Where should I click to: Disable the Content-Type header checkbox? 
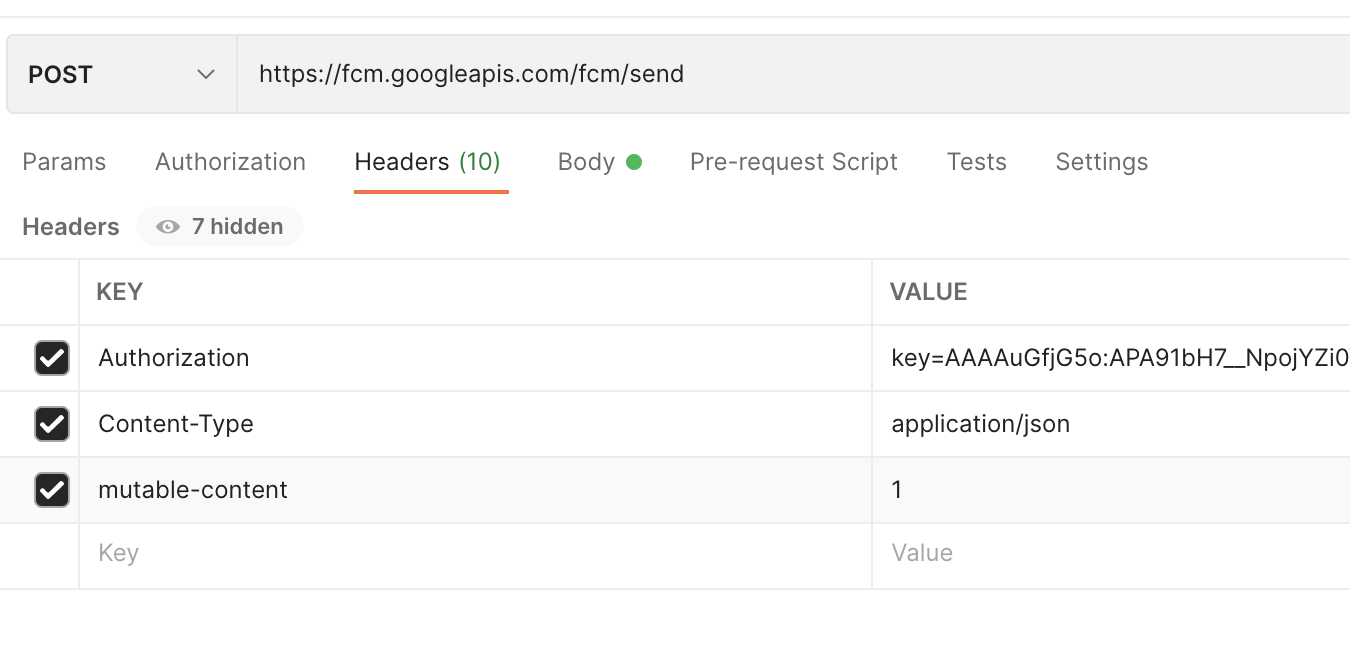point(52,424)
